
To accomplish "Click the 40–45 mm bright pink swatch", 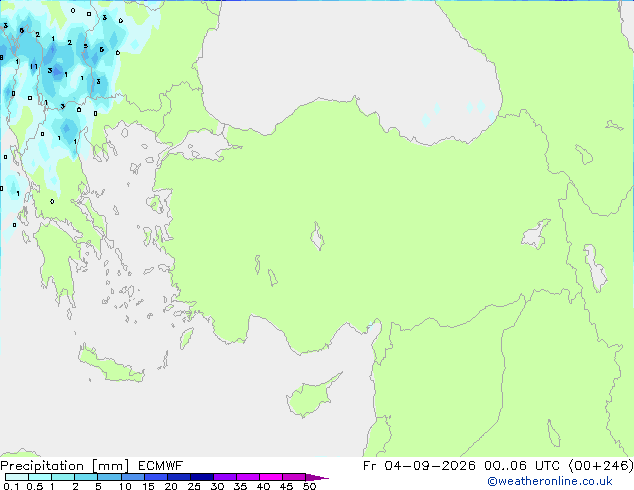I will pos(271,477).
